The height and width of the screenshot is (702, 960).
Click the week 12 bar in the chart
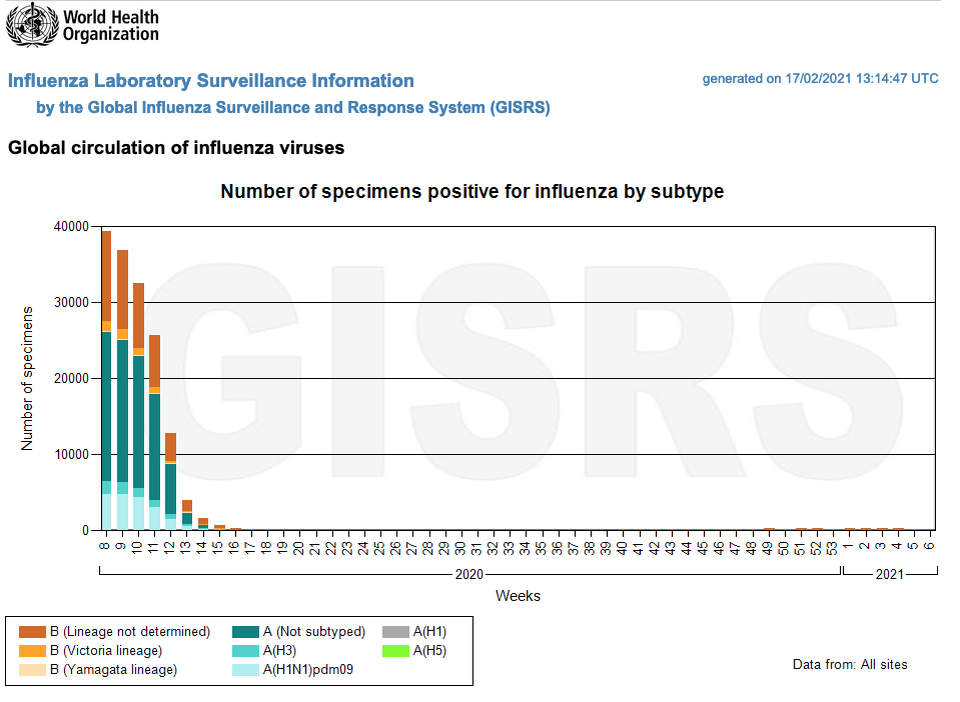[171, 482]
